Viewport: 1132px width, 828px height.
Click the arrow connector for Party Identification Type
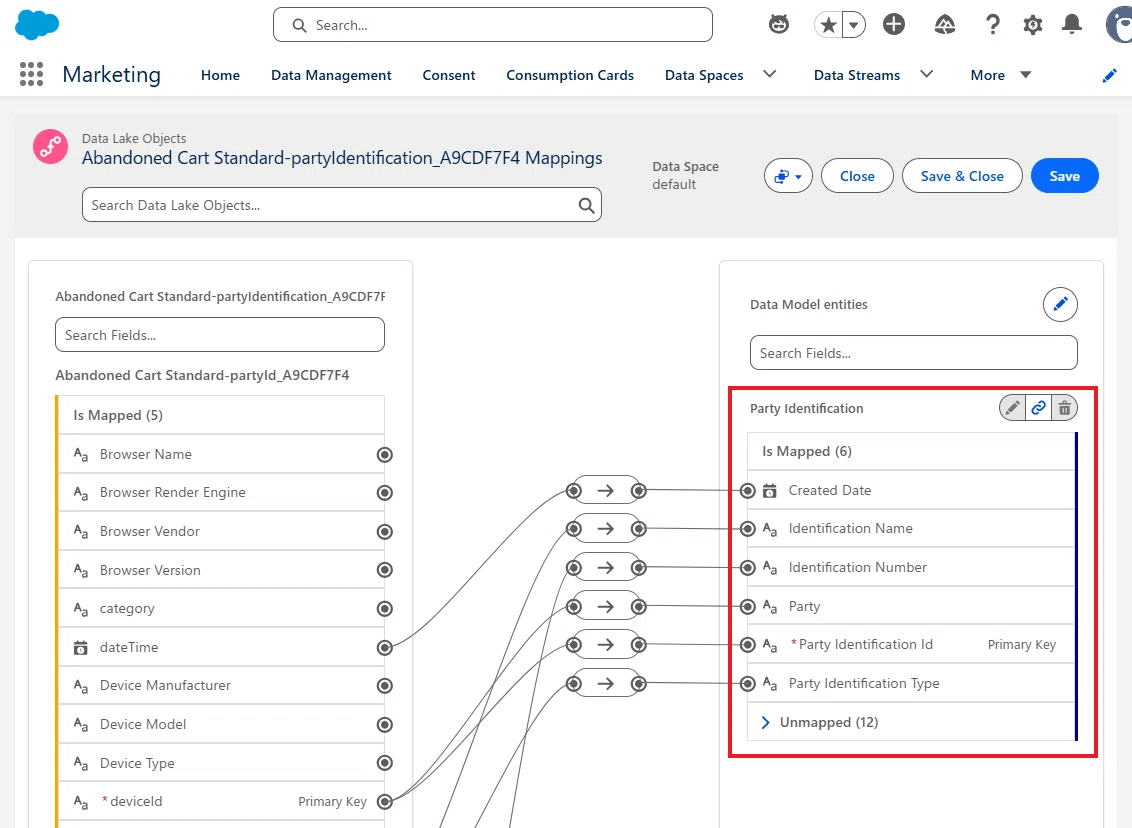pos(606,684)
